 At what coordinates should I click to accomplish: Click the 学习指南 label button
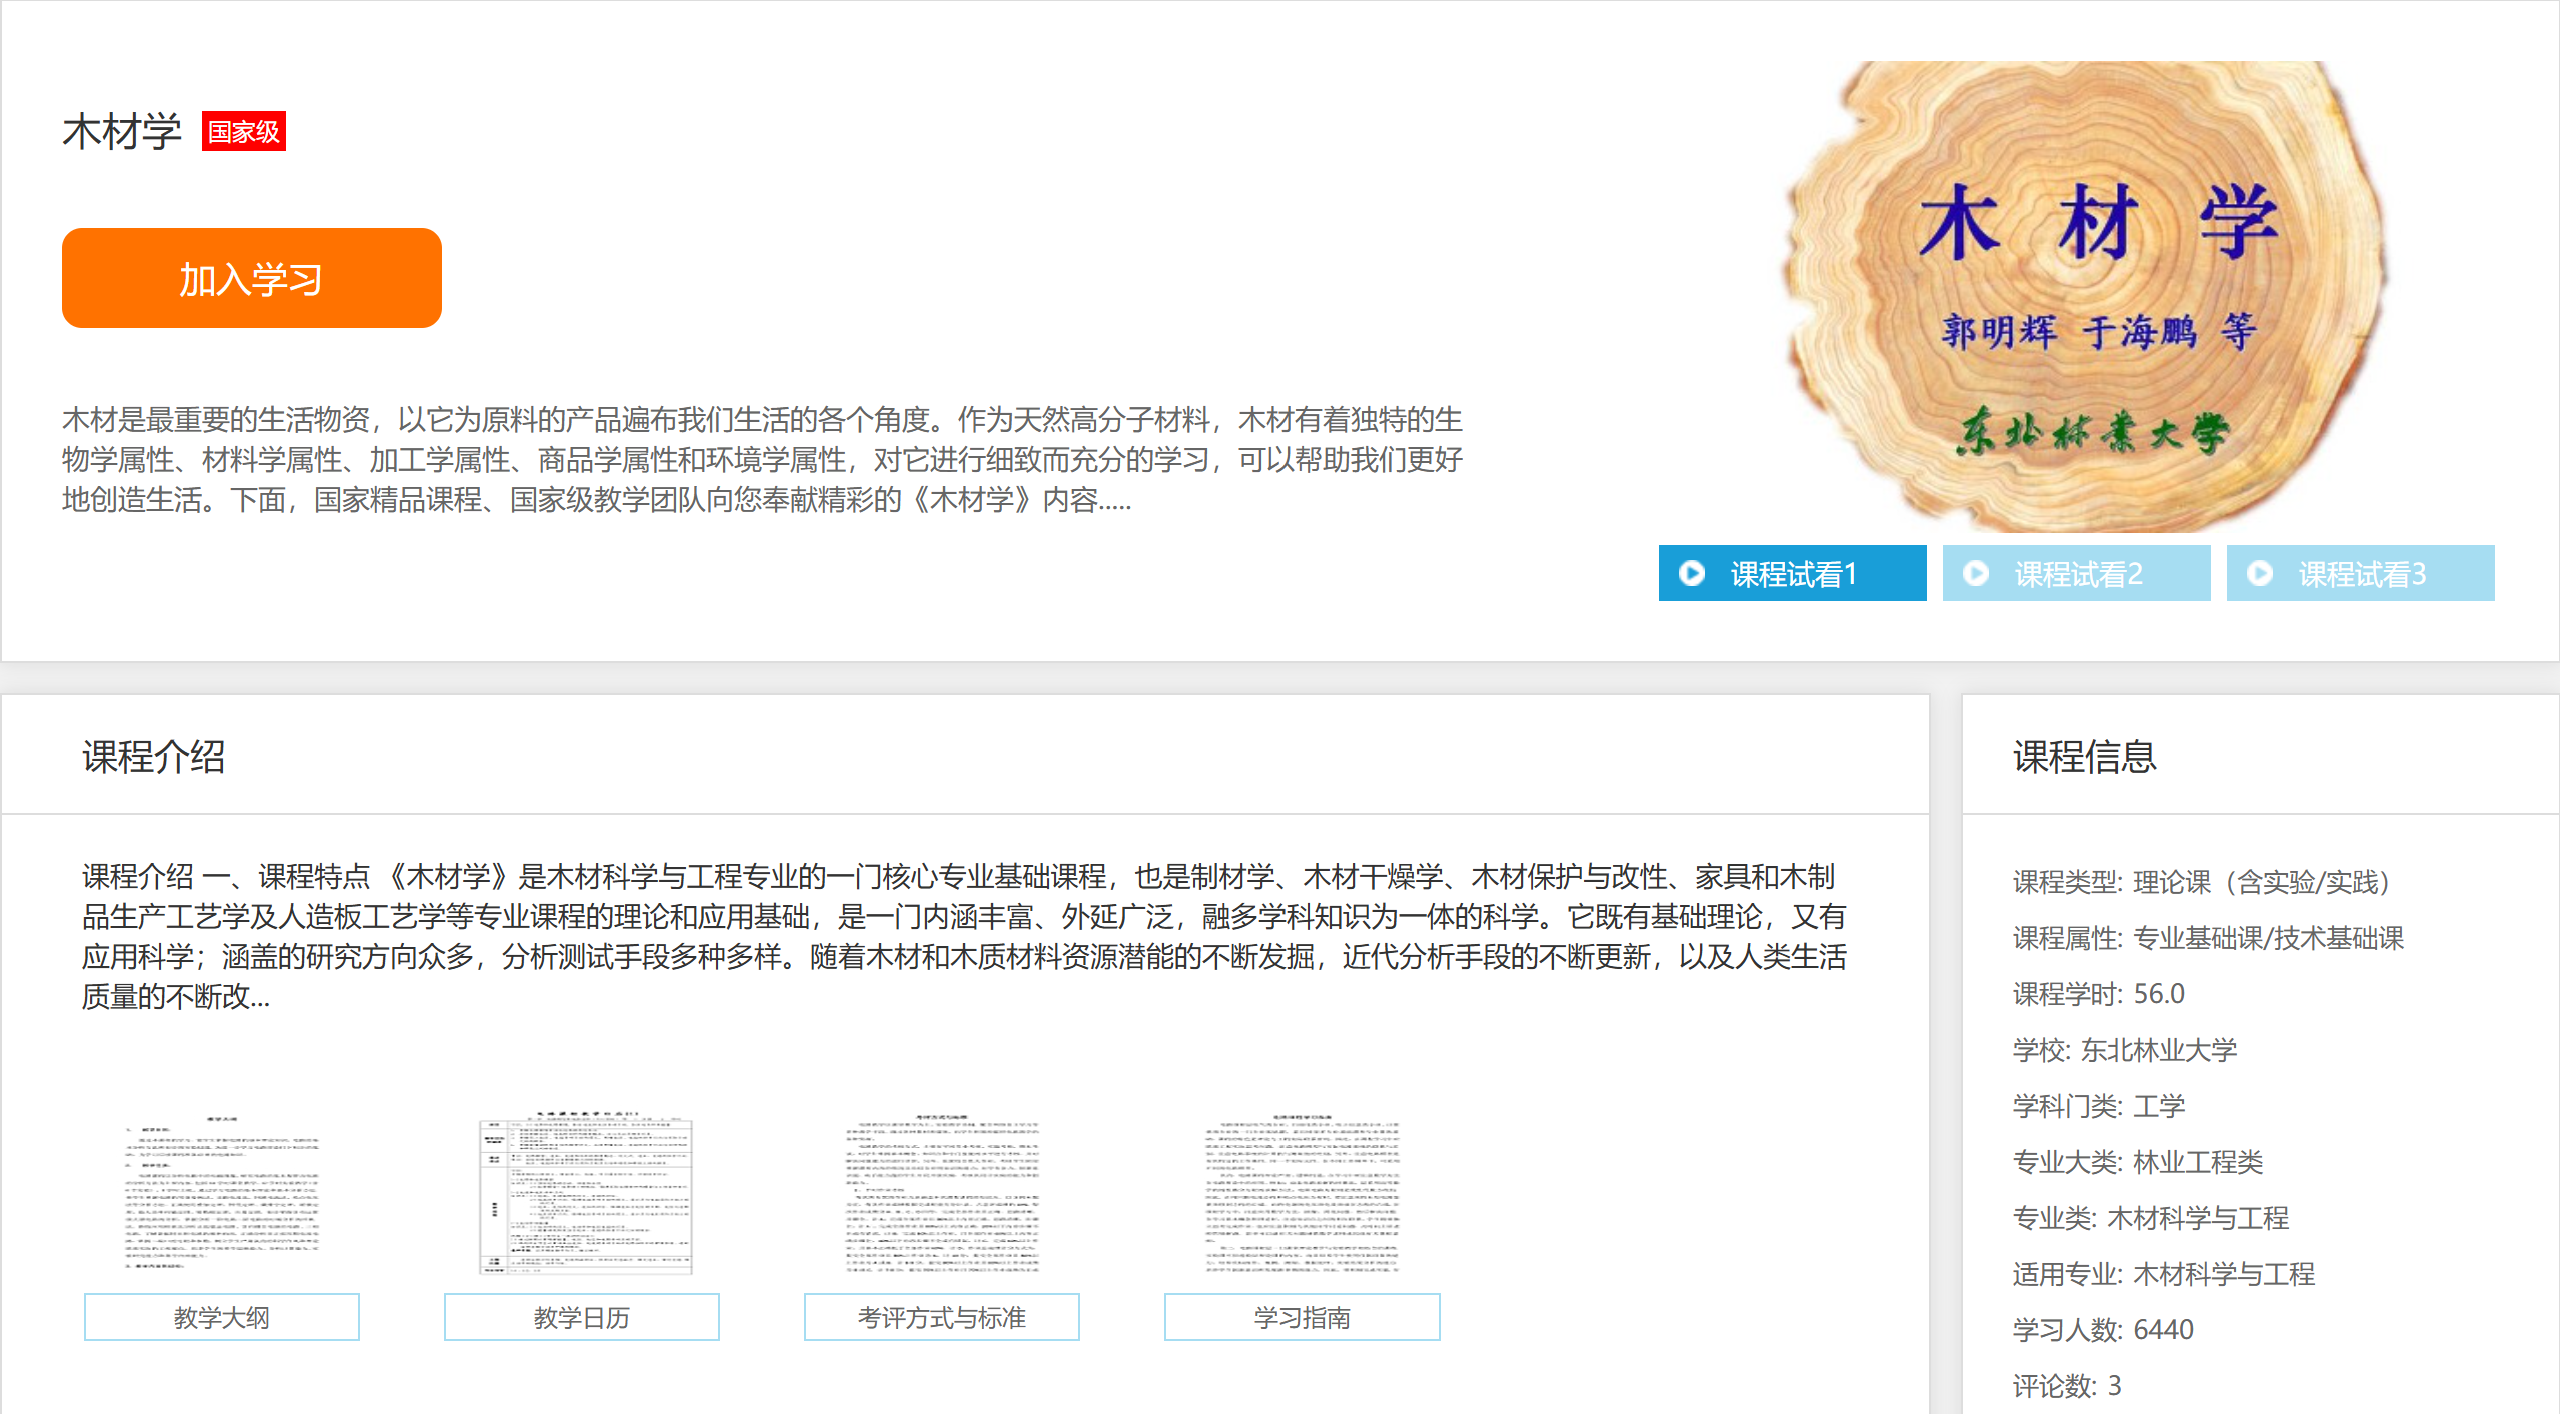(x=1301, y=1317)
